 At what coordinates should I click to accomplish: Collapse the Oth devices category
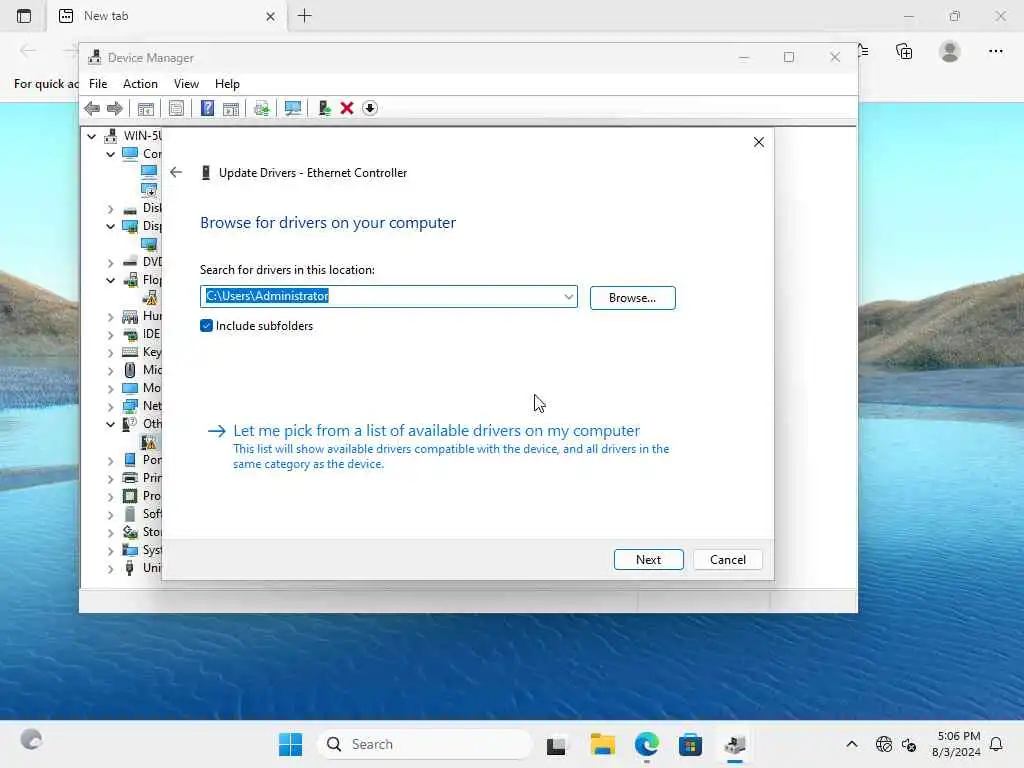[110, 424]
